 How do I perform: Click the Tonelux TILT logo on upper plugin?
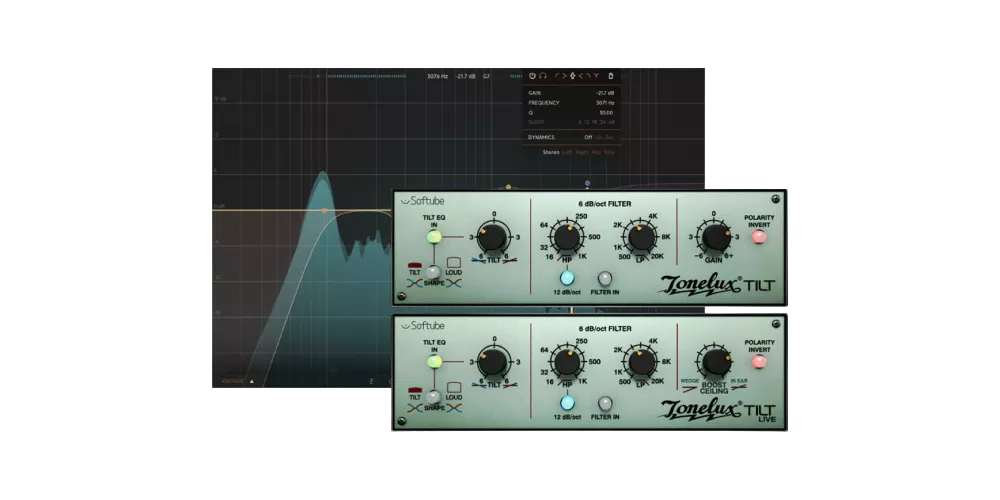coord(717,285)
